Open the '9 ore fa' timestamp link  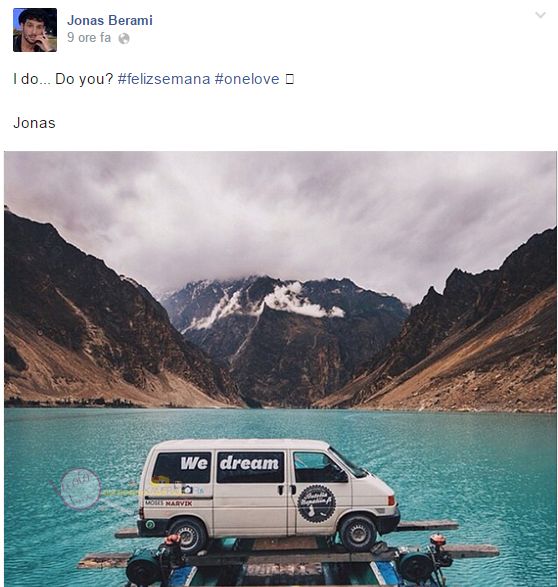pos(89,38)
